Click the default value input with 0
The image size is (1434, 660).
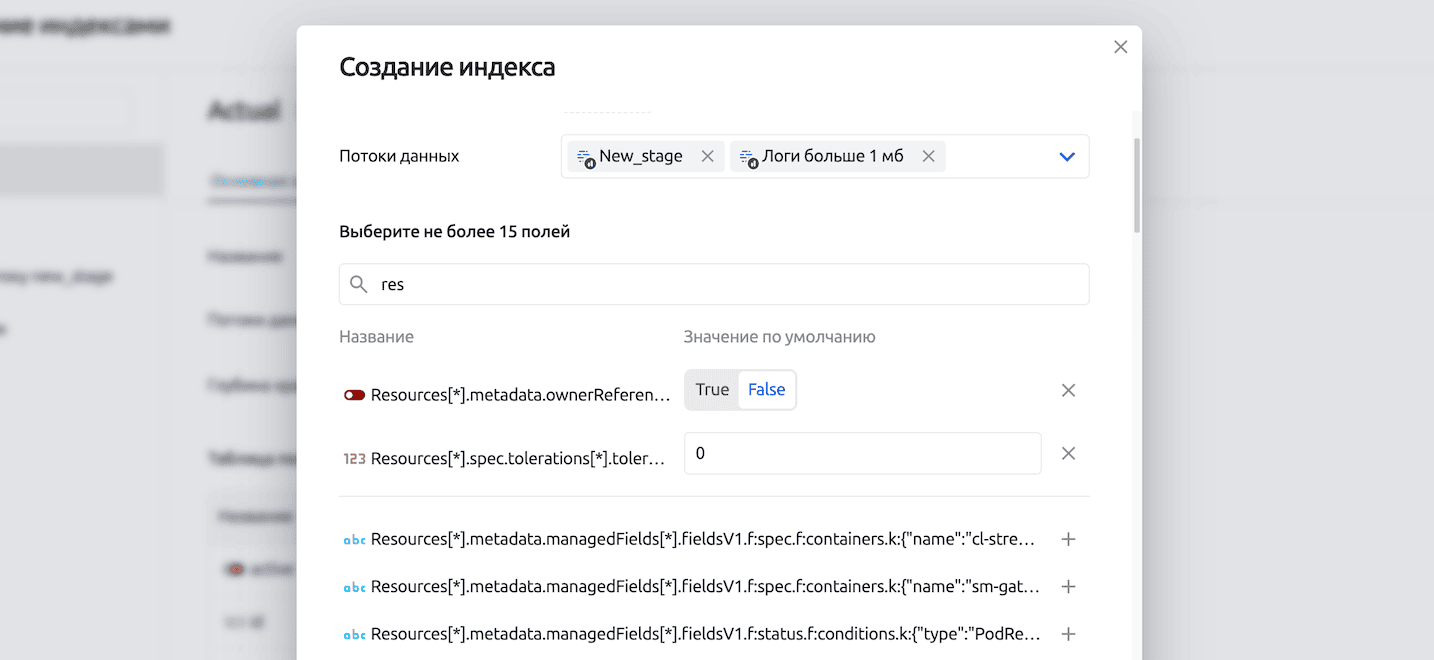pos(862,454)
